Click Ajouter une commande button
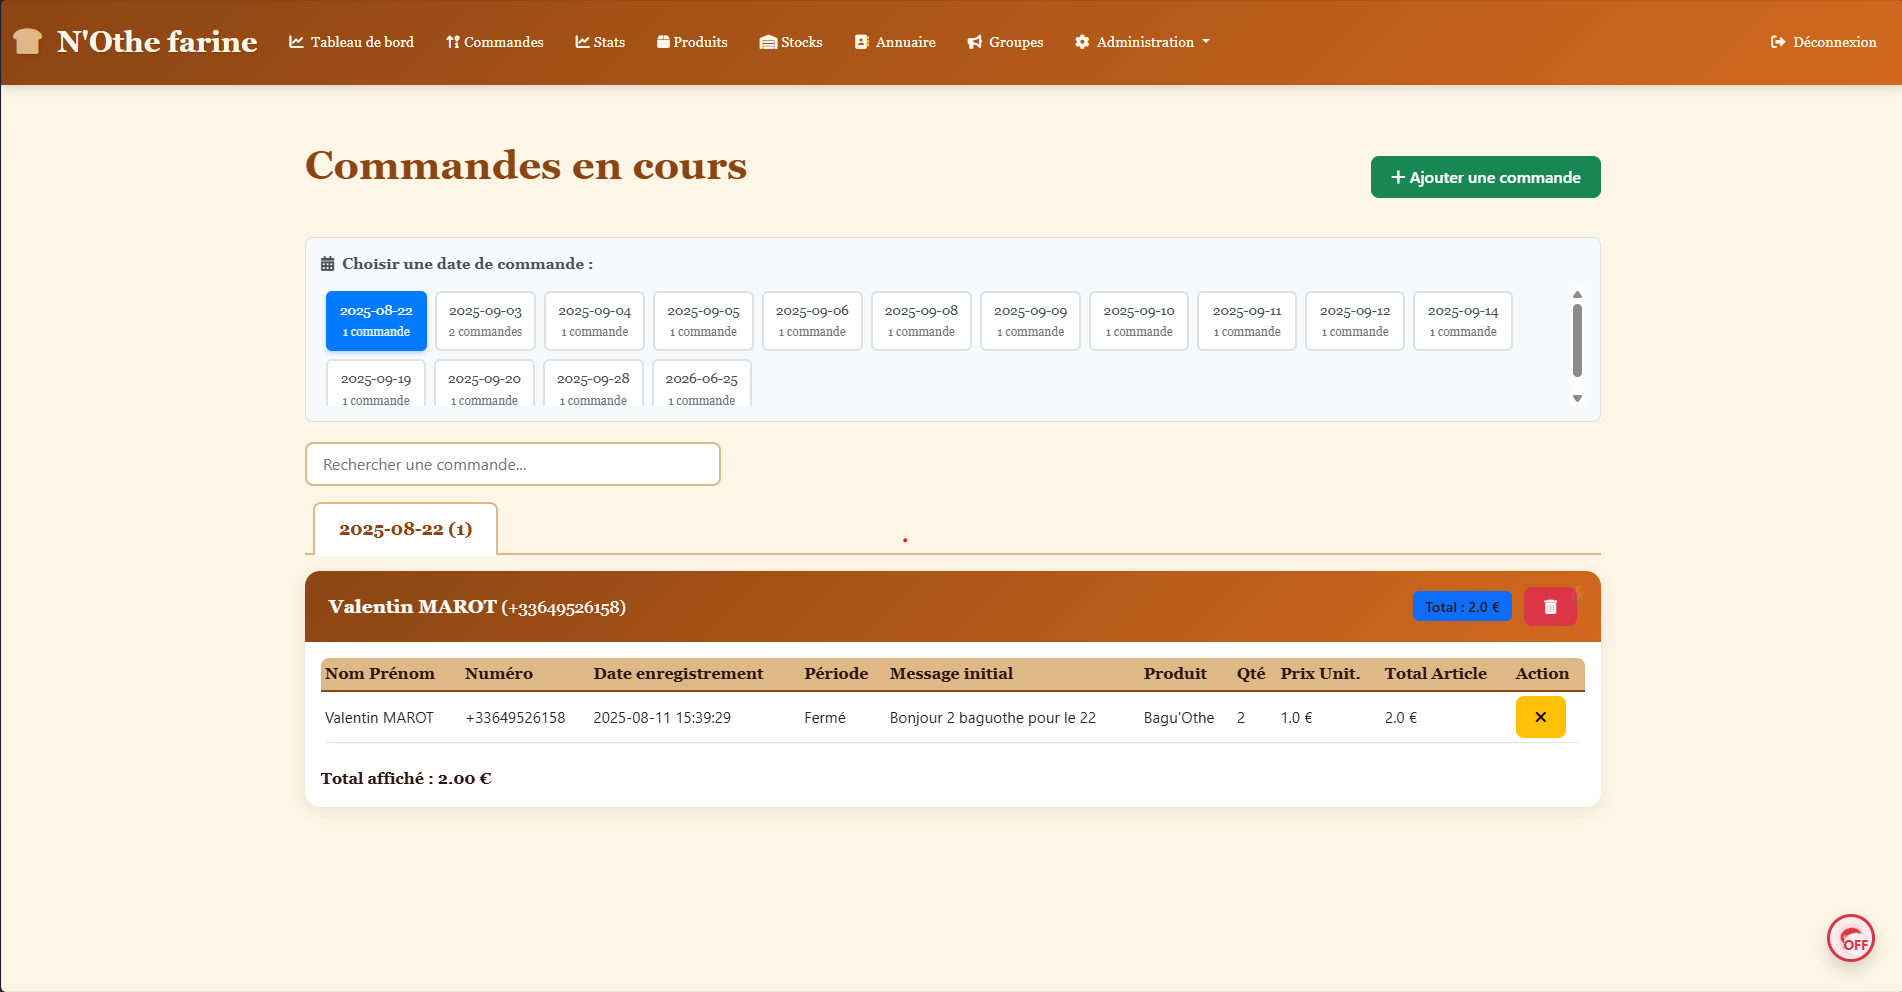 coord(1485,177)
